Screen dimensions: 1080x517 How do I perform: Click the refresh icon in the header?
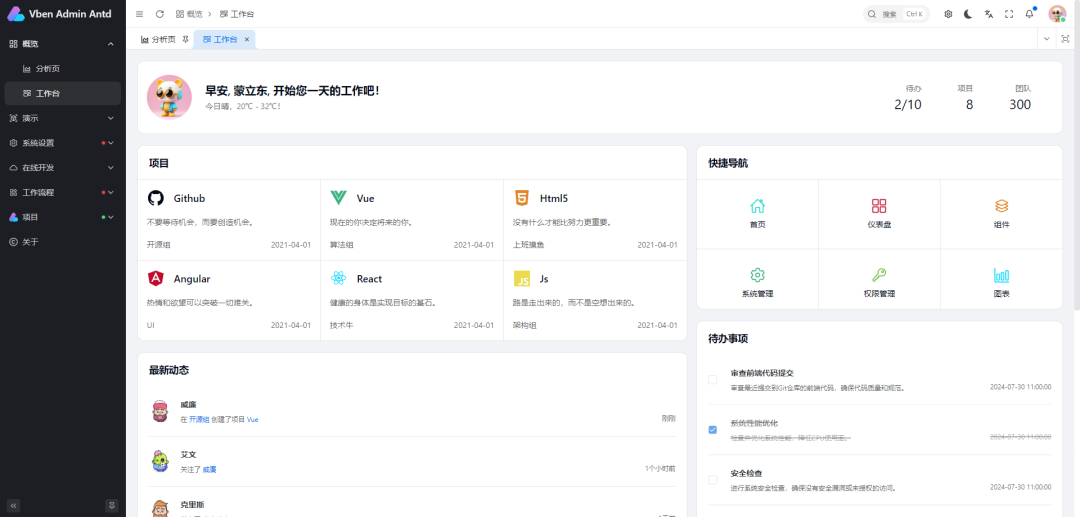[160, 14]
